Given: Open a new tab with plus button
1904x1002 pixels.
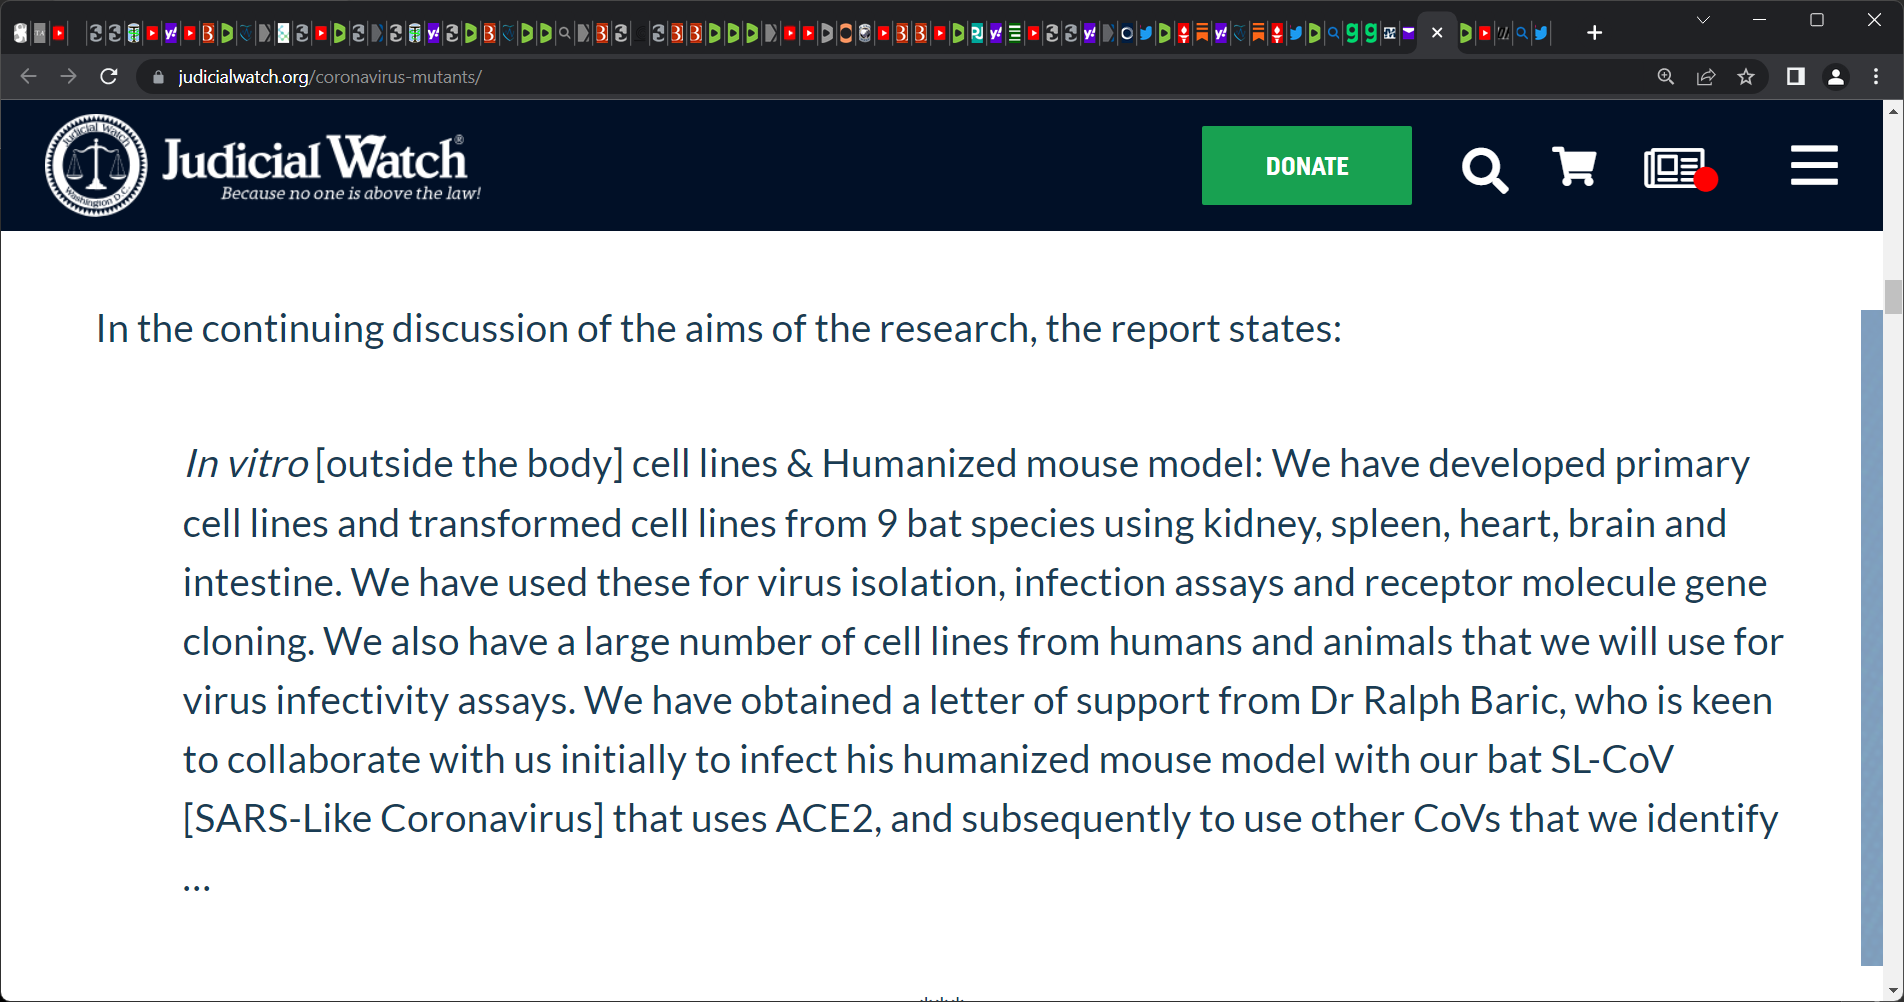Looking at the screenshot, I should coord(1594,33).
